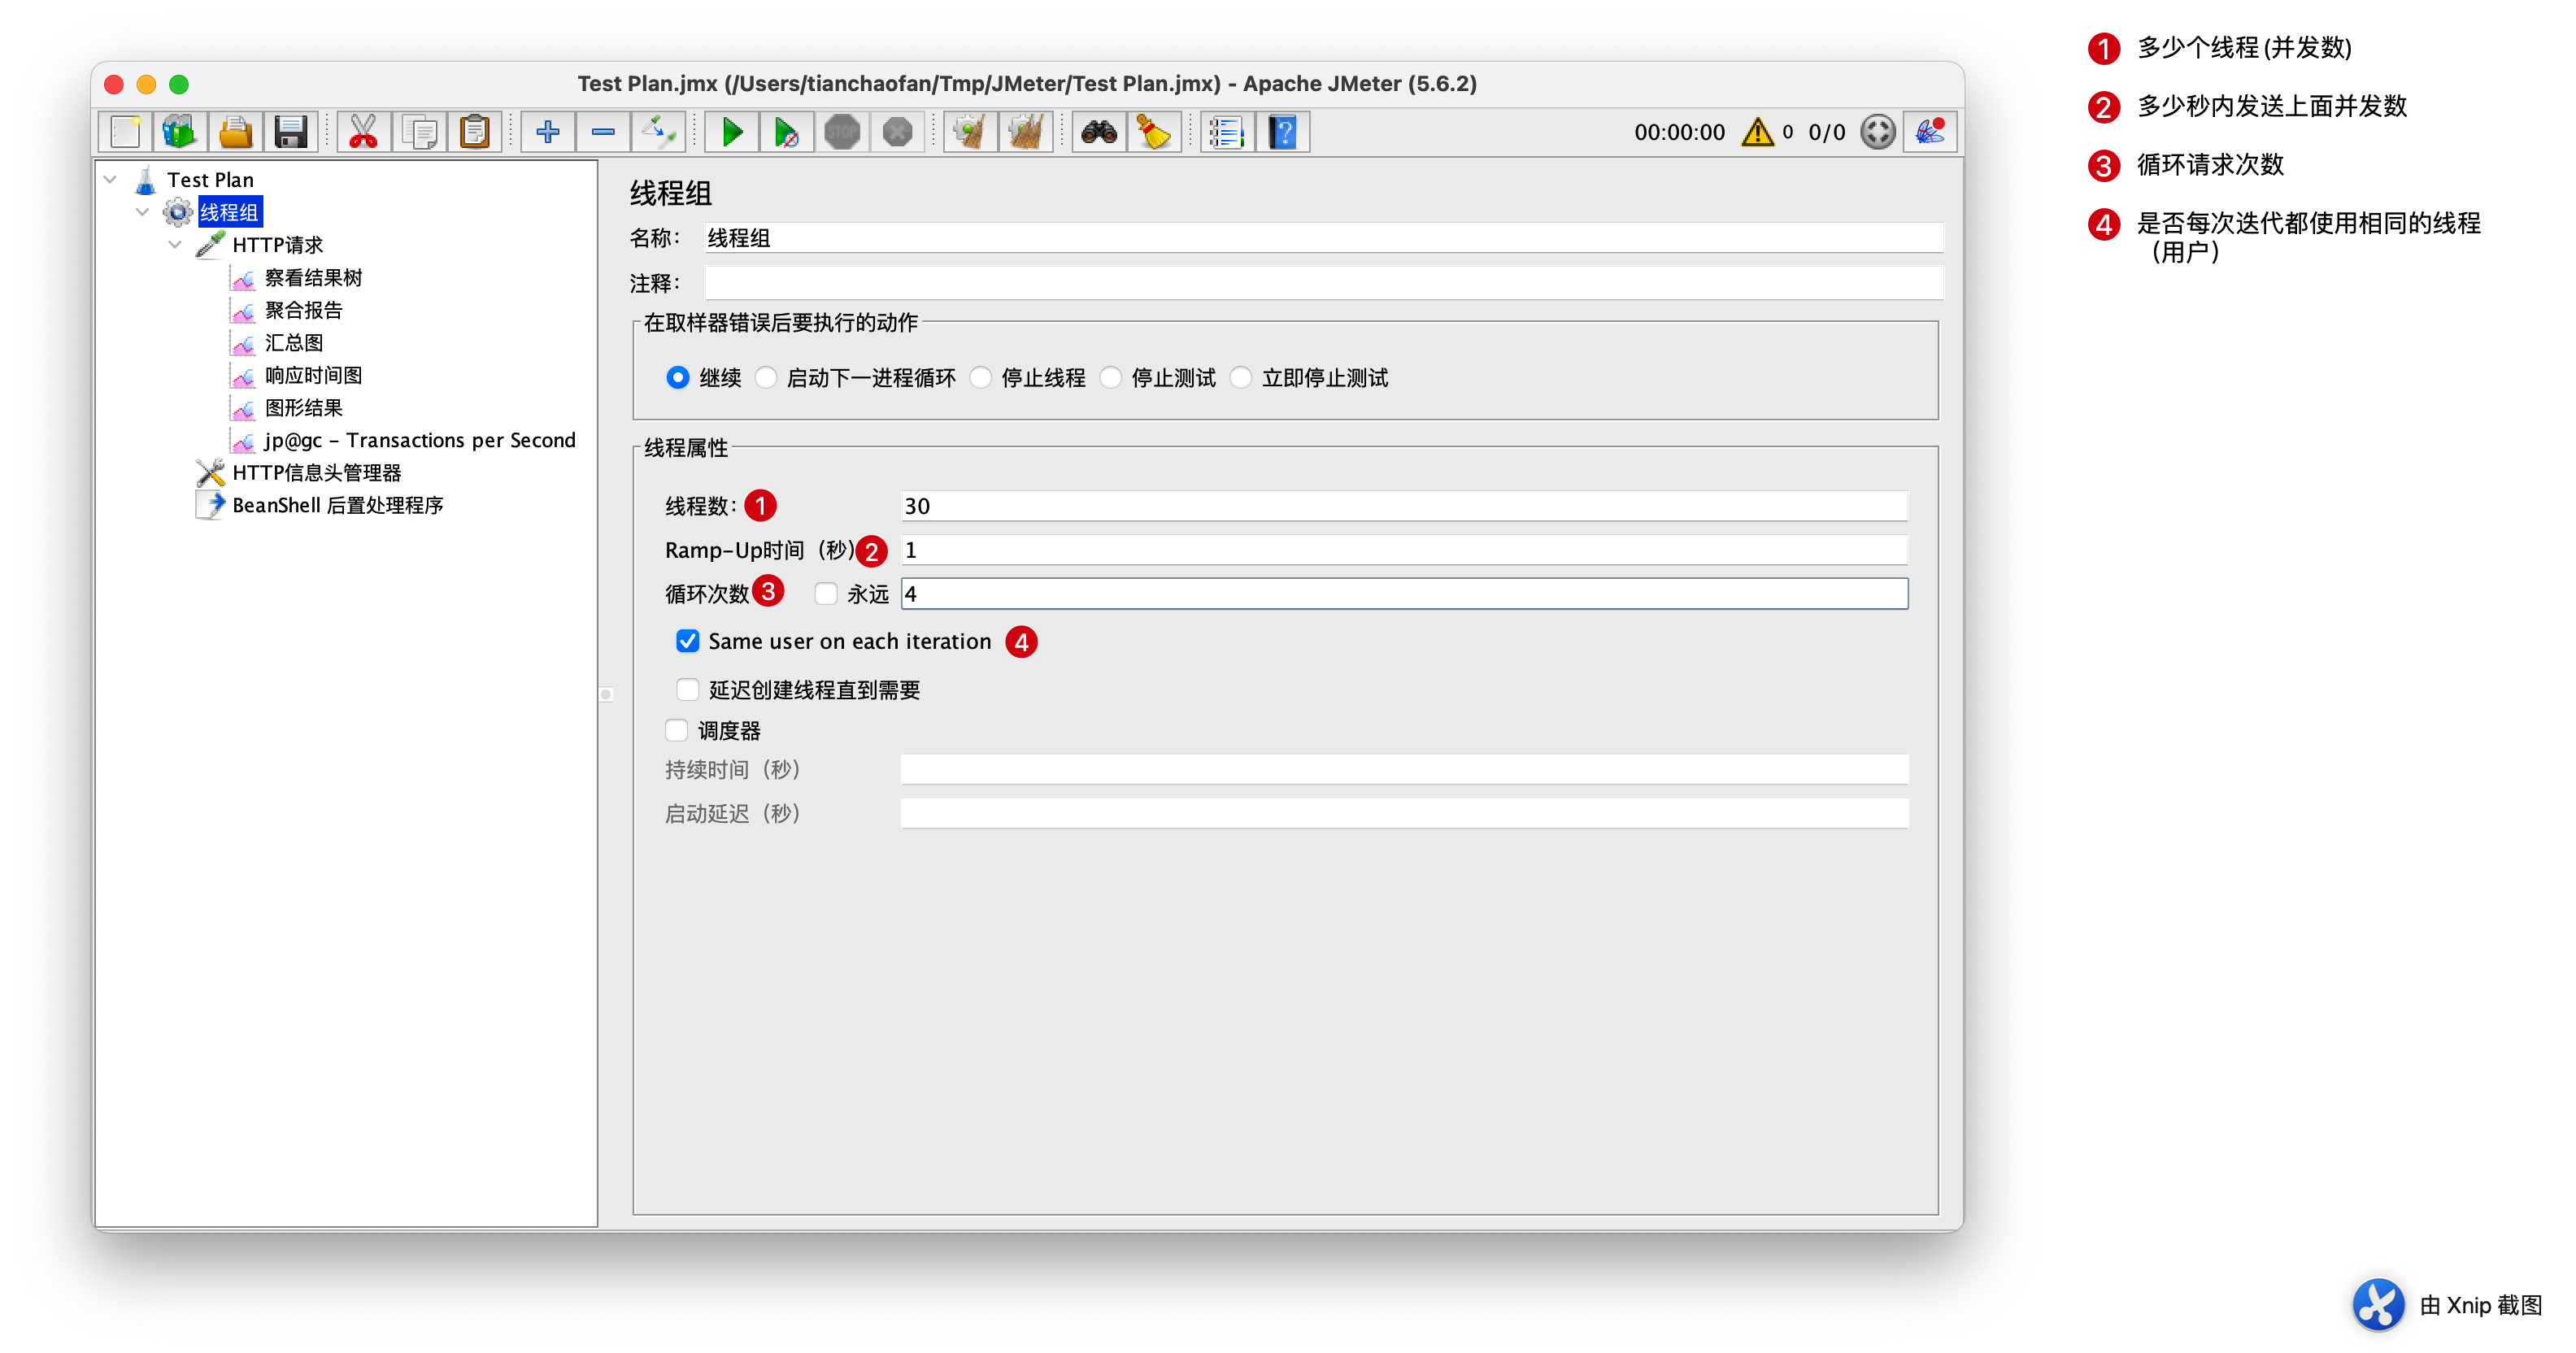The height and width of the screenshot is (1353, 2576).
Task: Enable 延迟创建线程直到需要 checkbox
Action: [x=688, y=690]
